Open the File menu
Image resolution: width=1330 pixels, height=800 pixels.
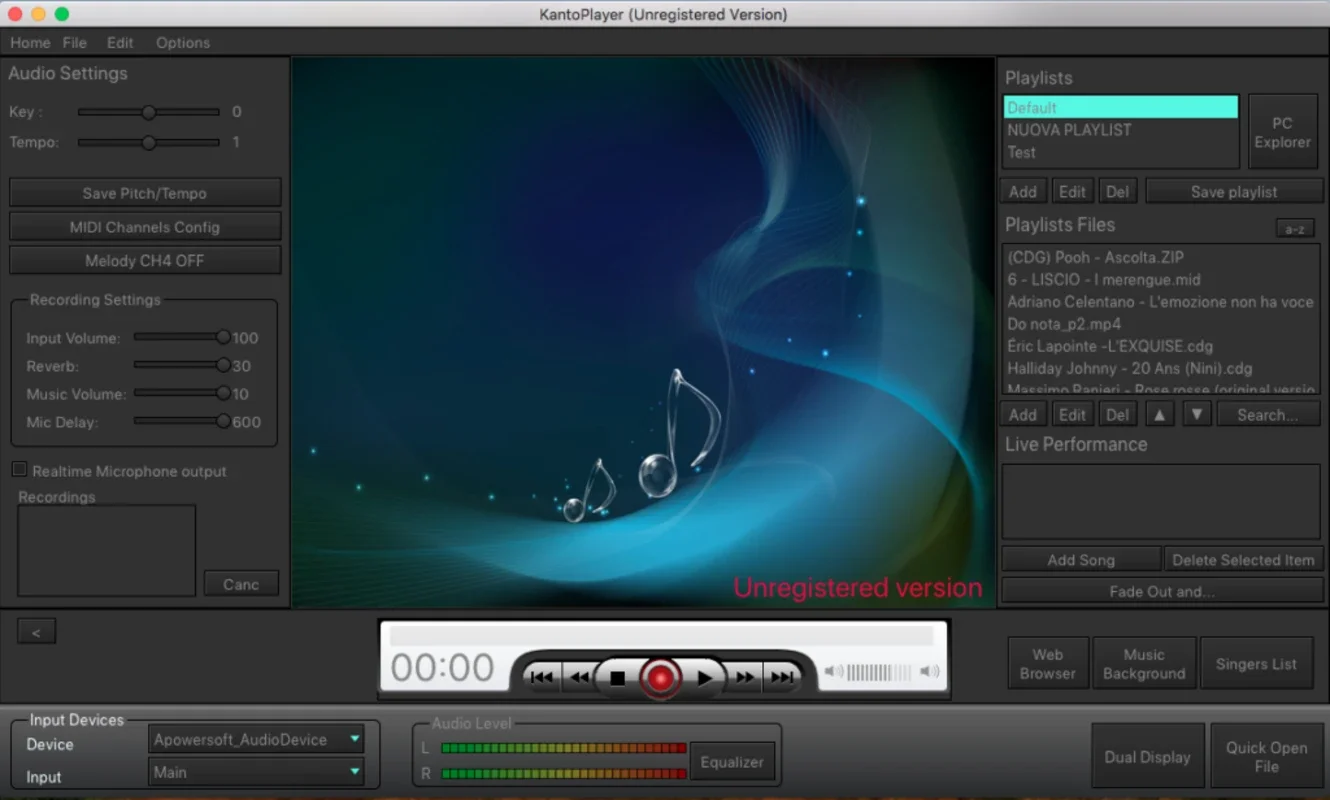[75, 43]
